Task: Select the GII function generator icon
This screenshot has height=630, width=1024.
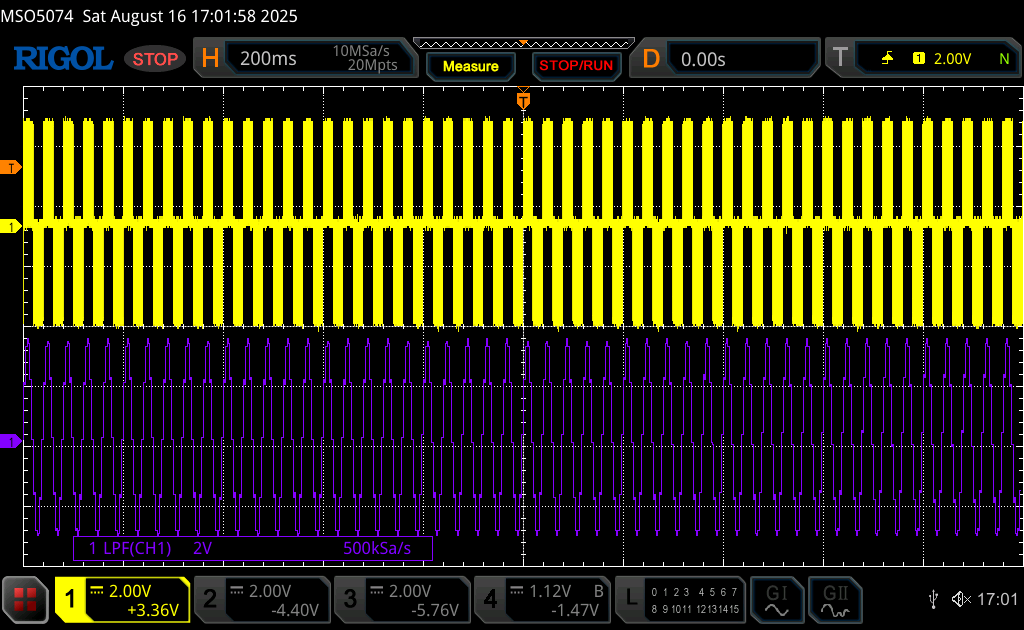Action: point(835,600)
